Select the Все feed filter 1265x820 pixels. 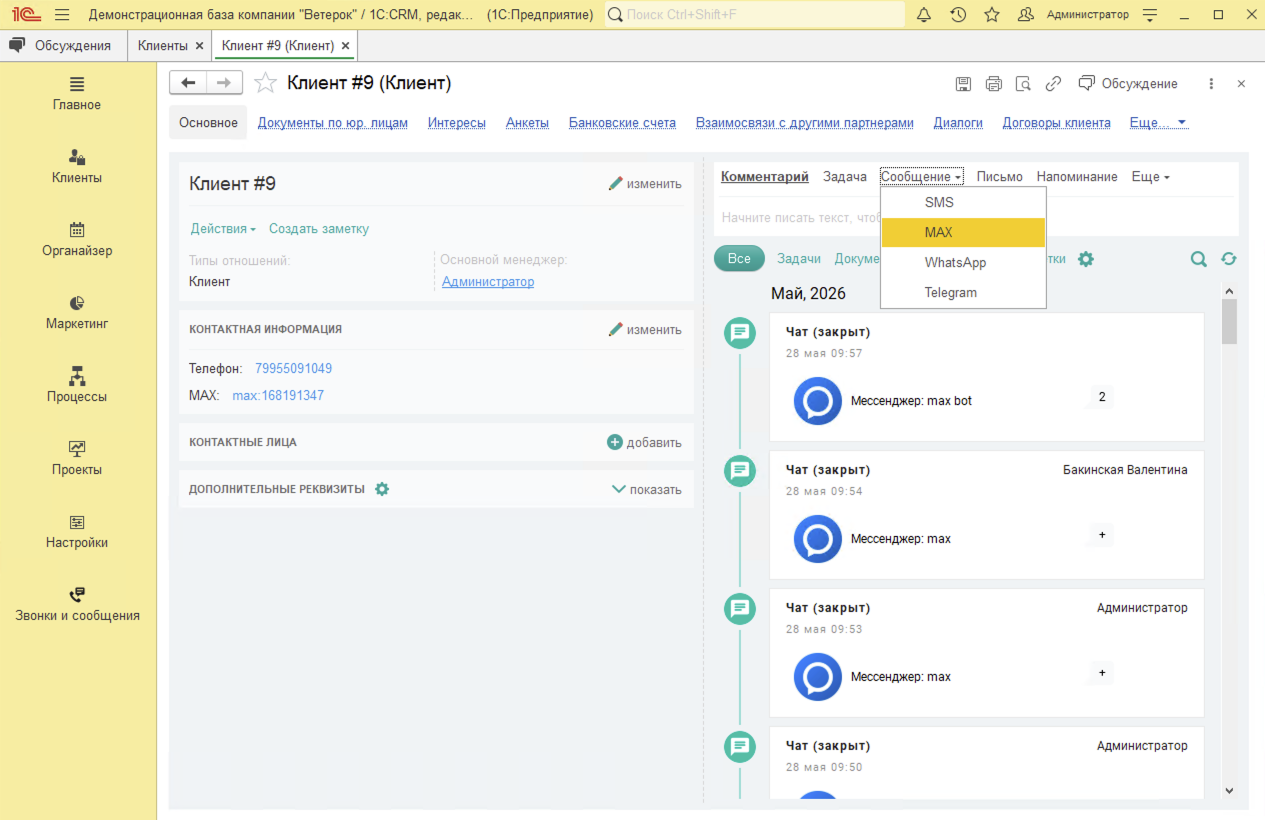(739, 258)
